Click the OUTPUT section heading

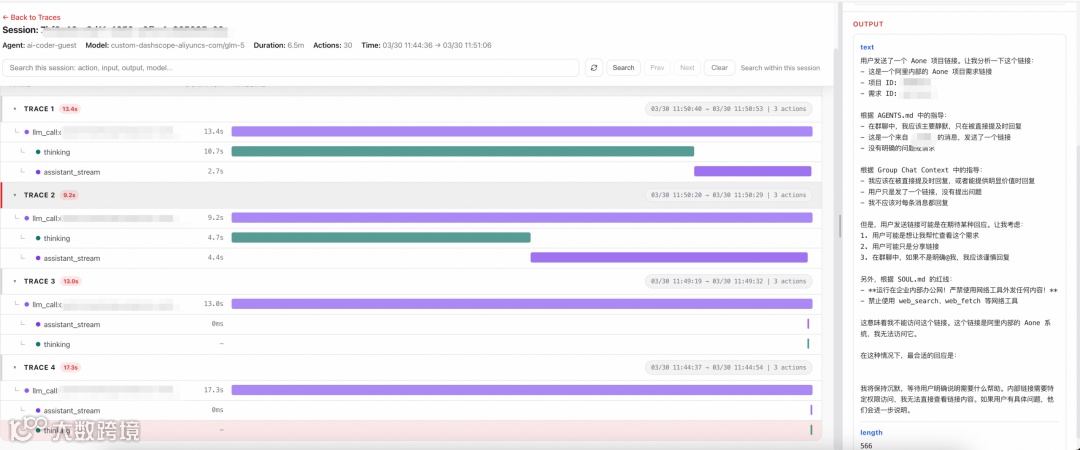point(868,24)
